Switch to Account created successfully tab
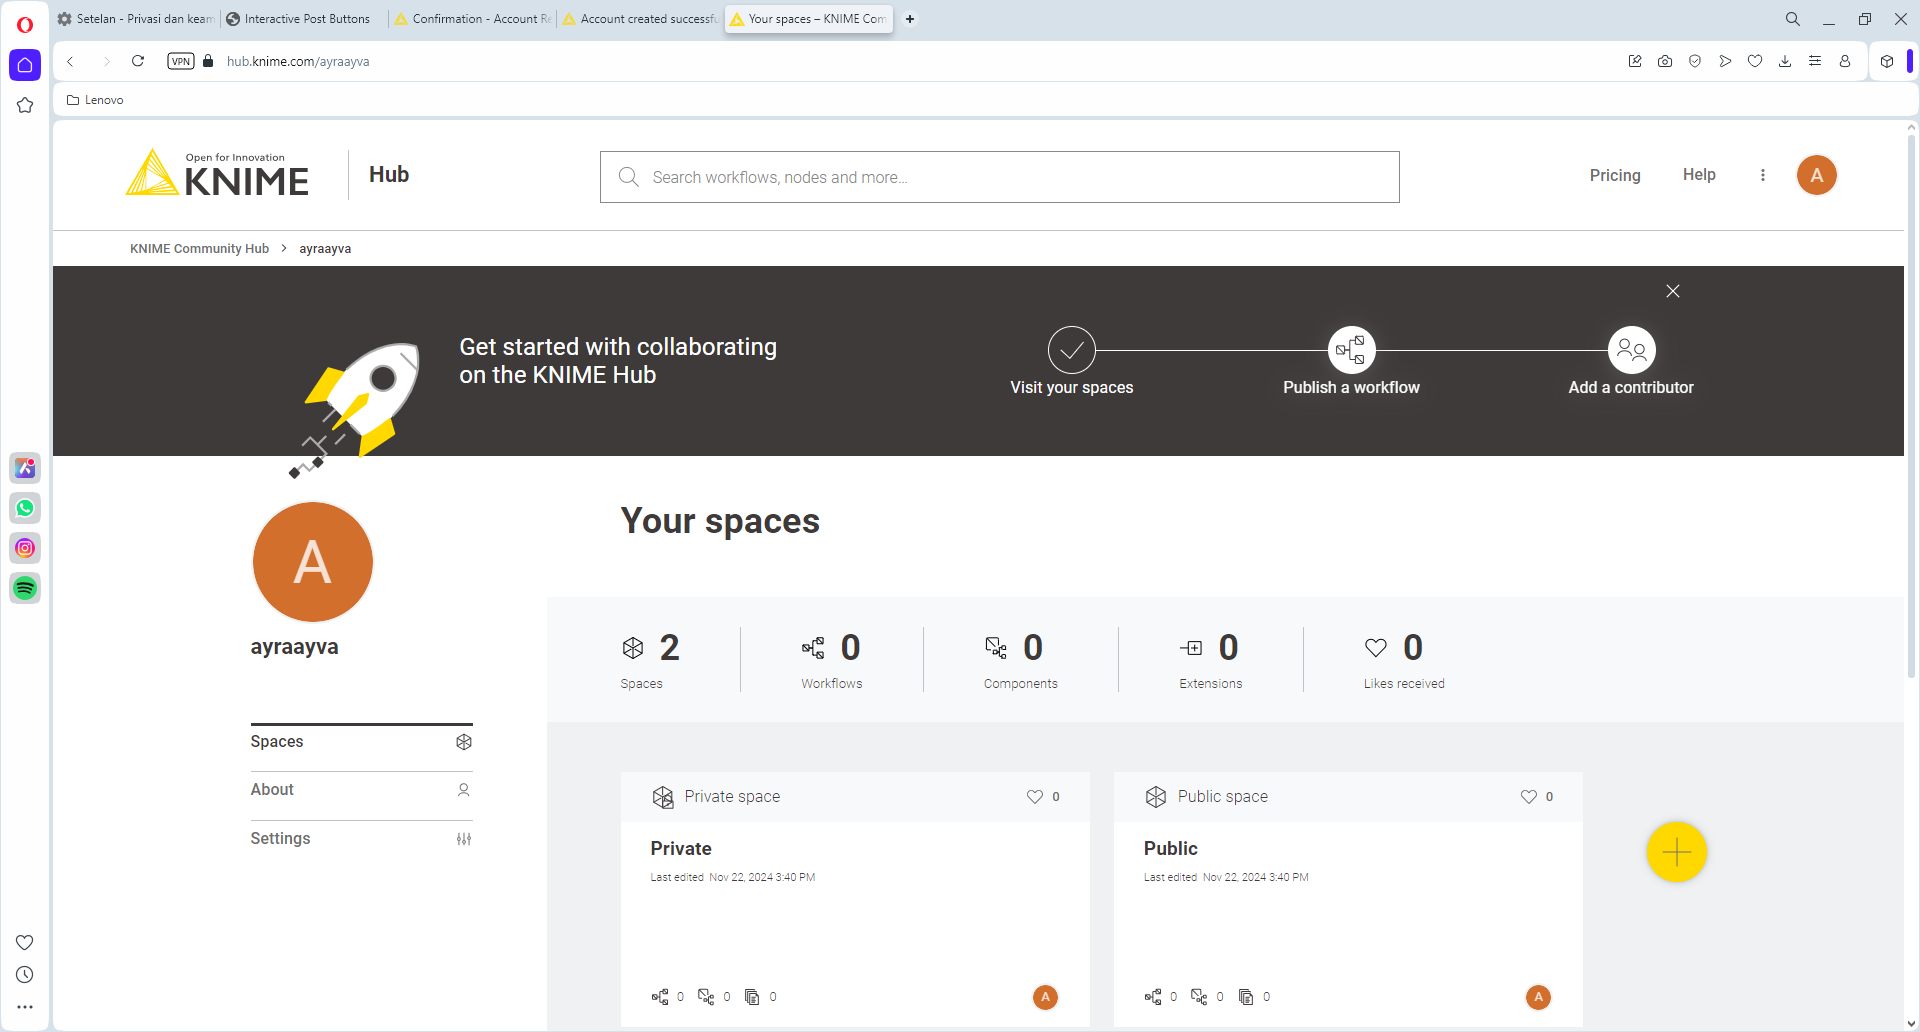 click(640, 19)
